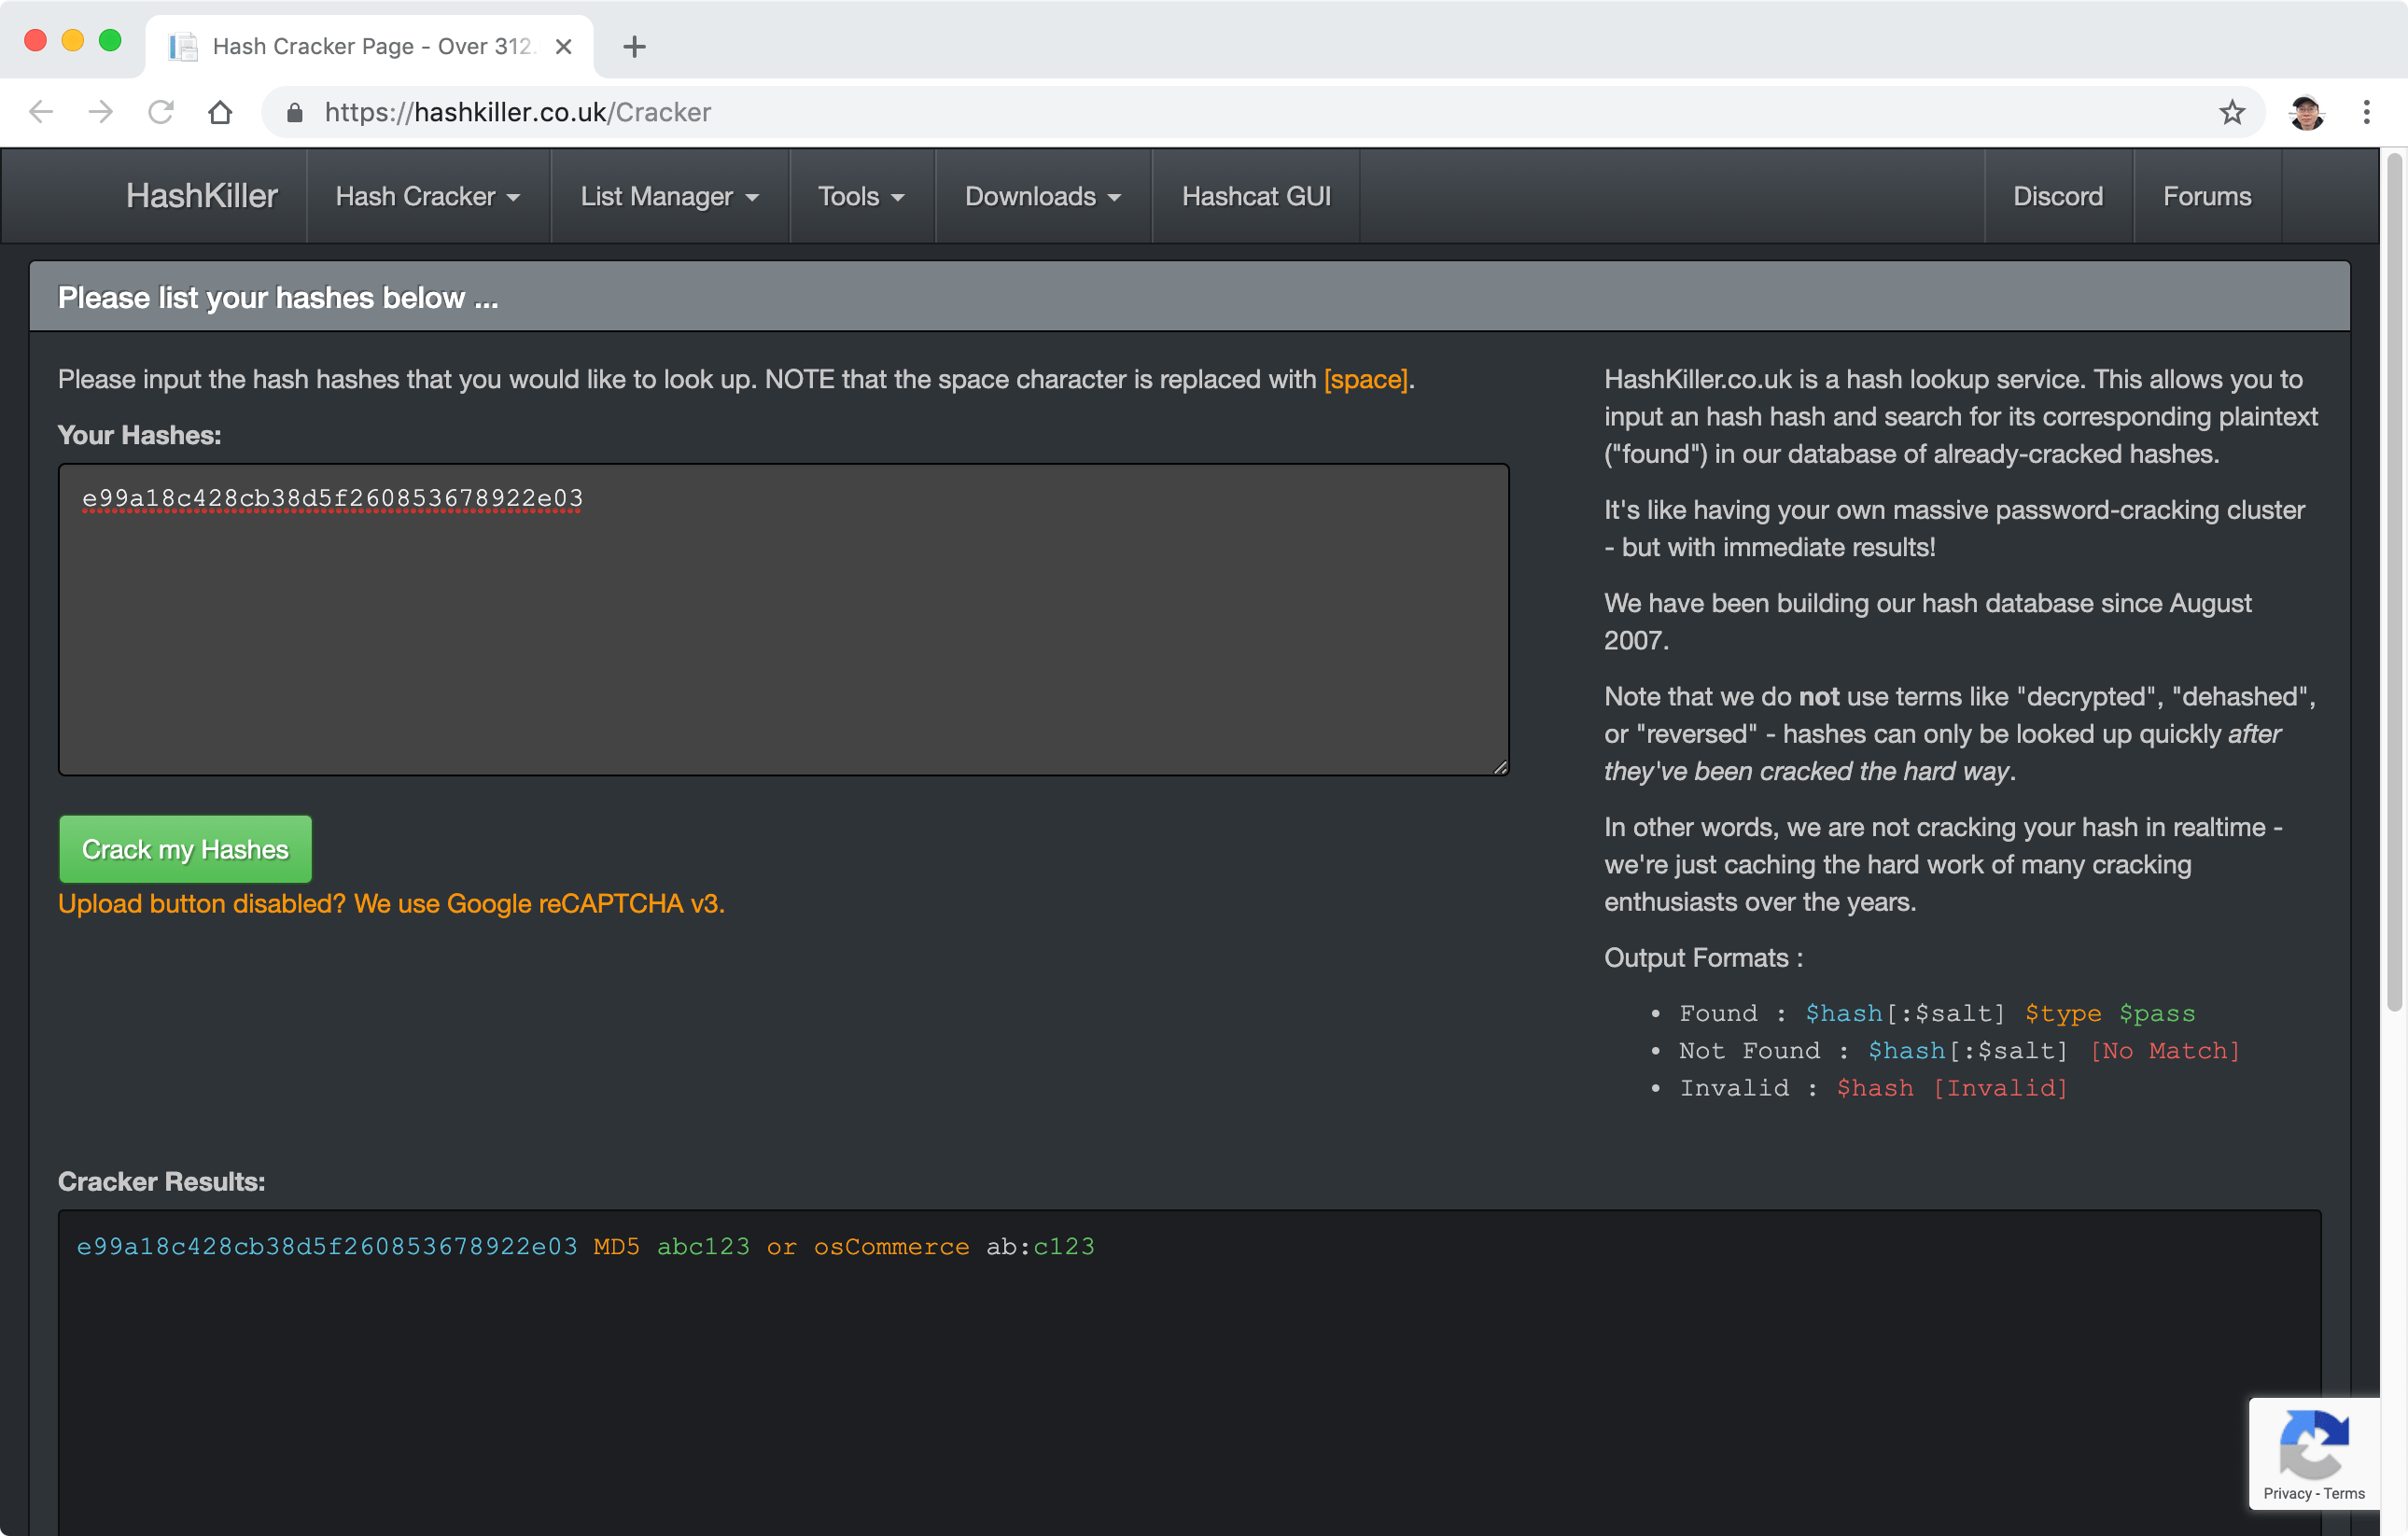
Task: Click the Cracker Results heading
Action: (x=161, y=1181)
